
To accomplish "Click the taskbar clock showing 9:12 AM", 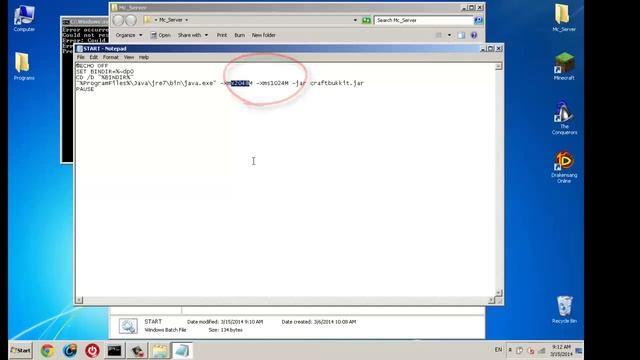I will (561, 350).
